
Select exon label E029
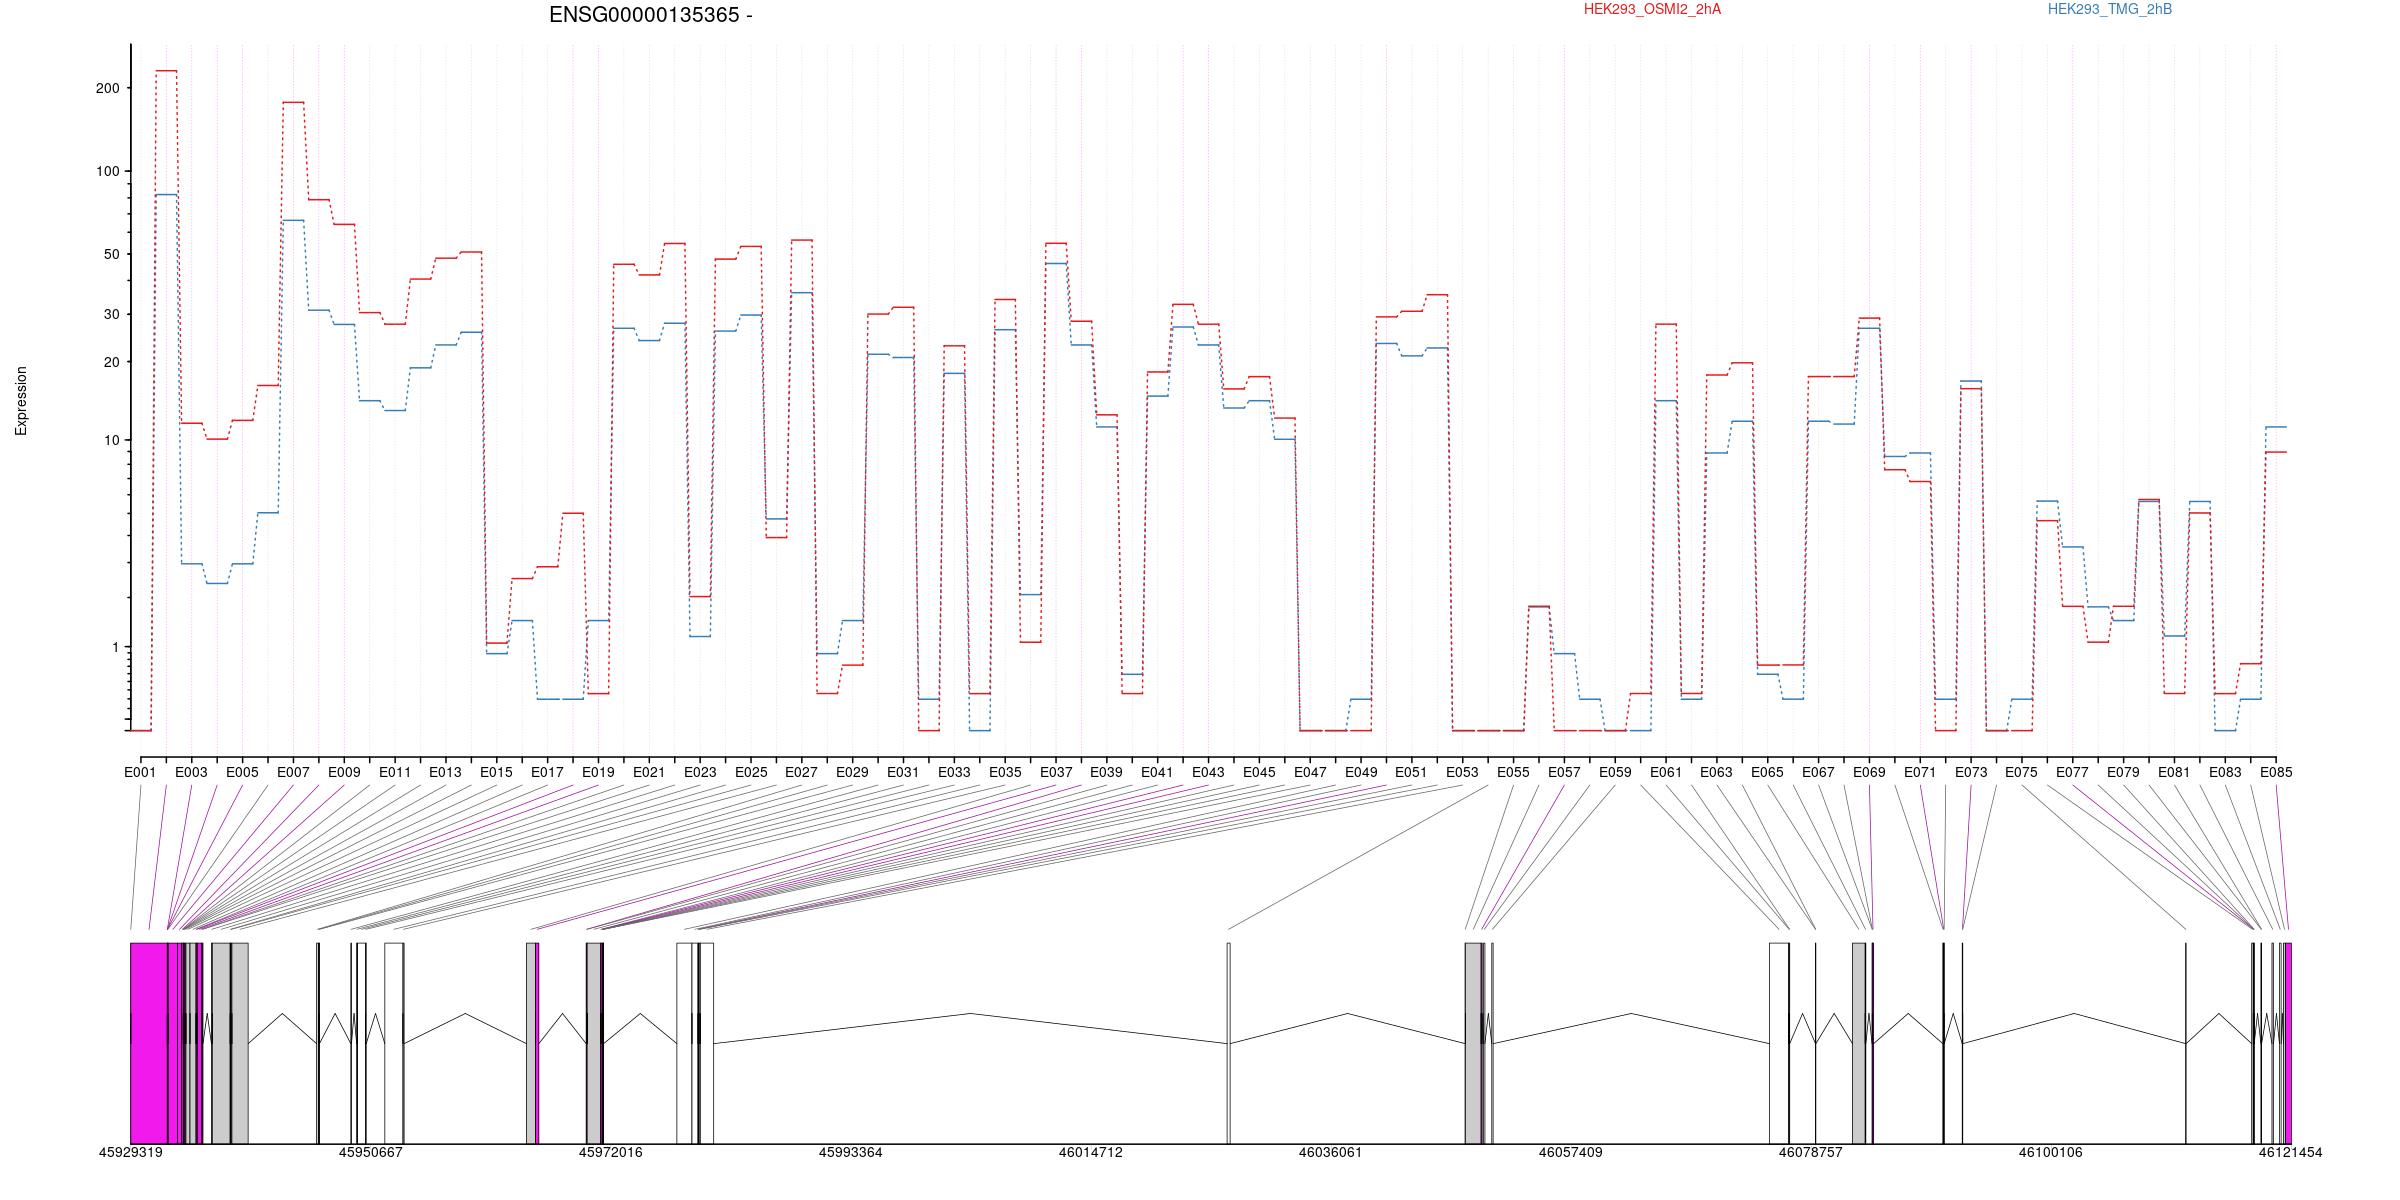(x=852, y=772)
